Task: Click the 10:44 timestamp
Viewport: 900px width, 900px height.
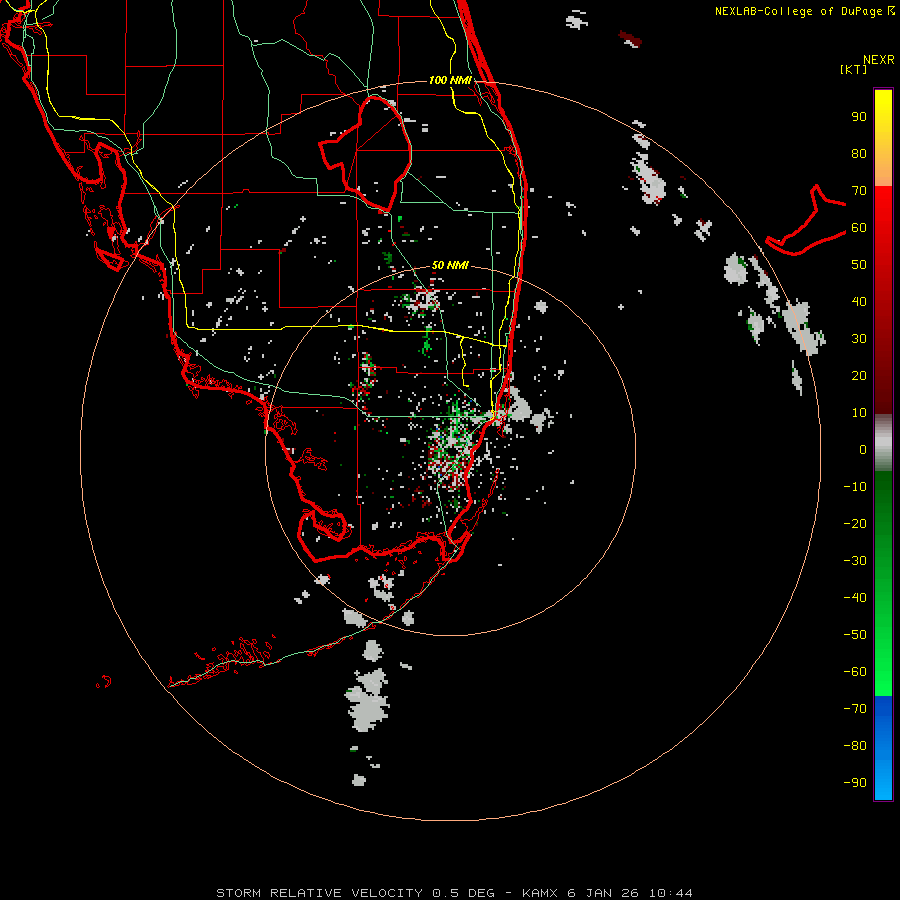Action: [x=671, y=893]
